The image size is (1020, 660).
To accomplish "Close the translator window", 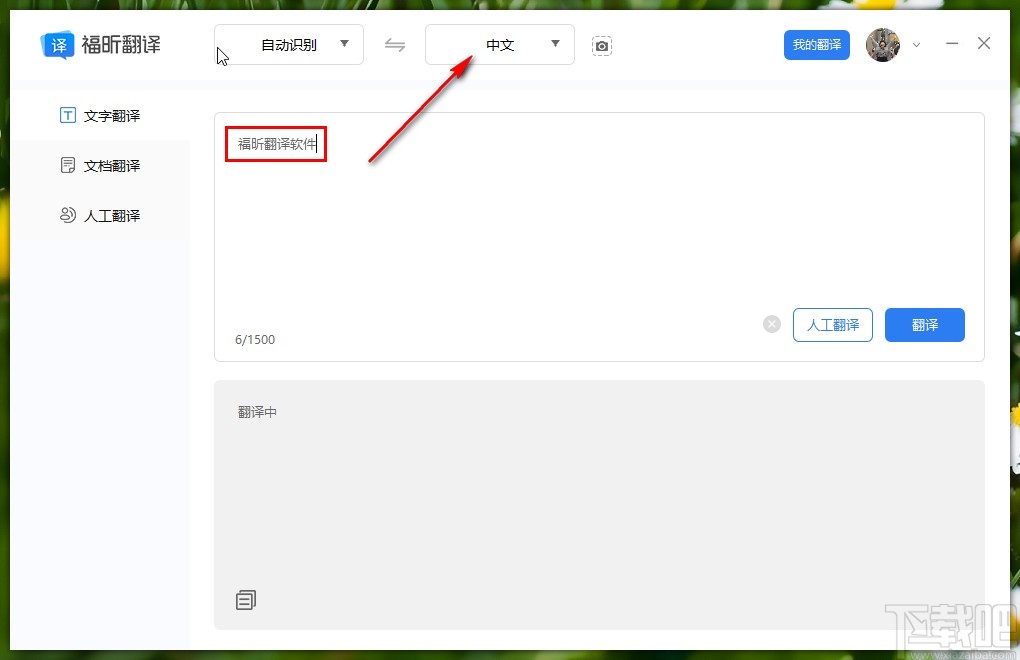I will click(984, 44).
